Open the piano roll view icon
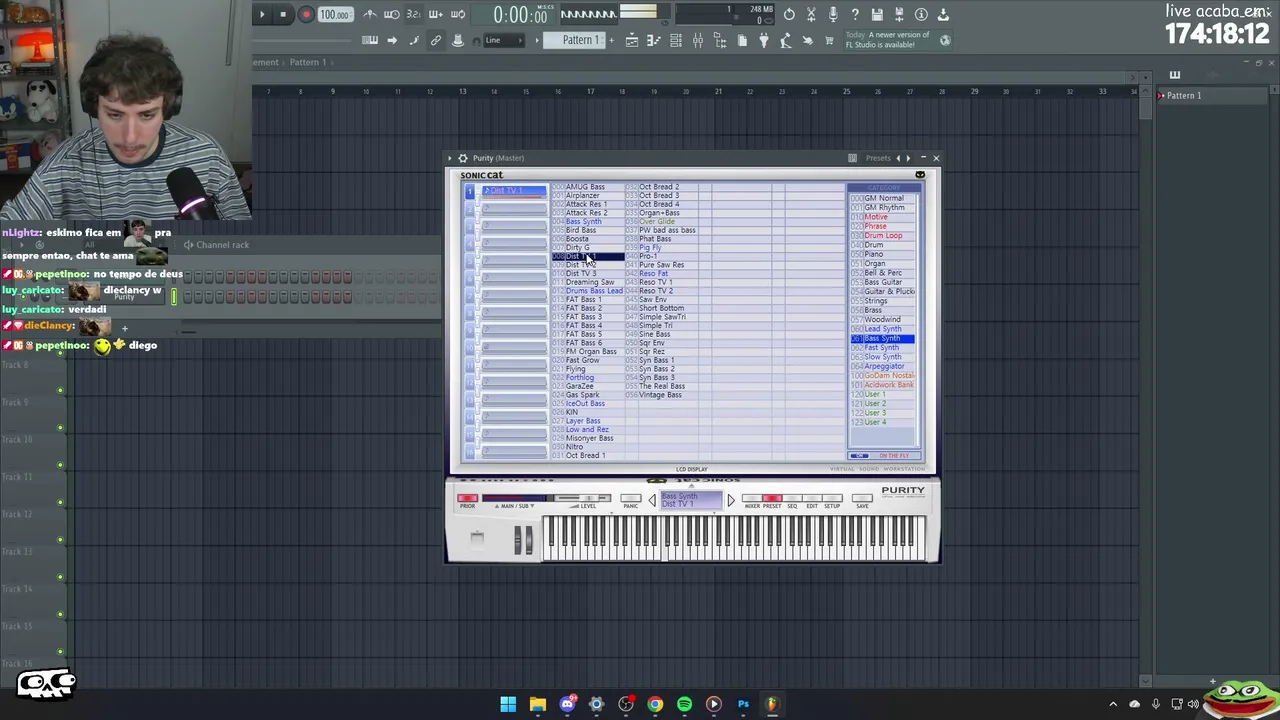Image resolution: width=1280 pixels, height=720 pixels. click(654, 40)
